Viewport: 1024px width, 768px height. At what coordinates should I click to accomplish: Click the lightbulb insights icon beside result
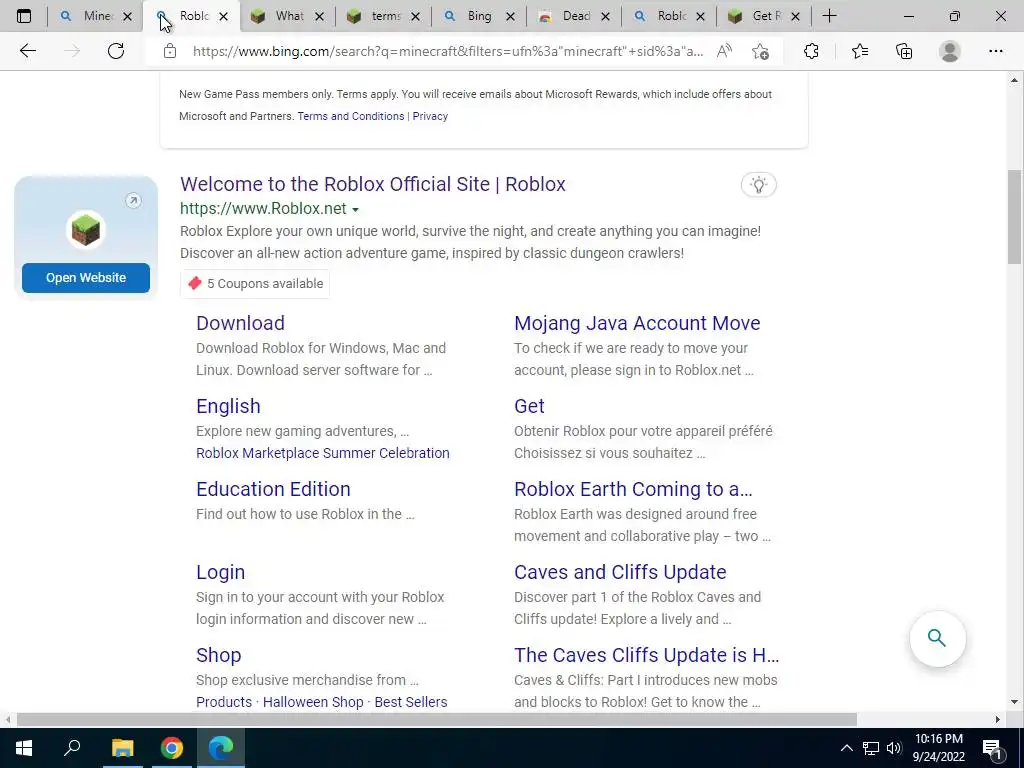(x=759, y=185)
